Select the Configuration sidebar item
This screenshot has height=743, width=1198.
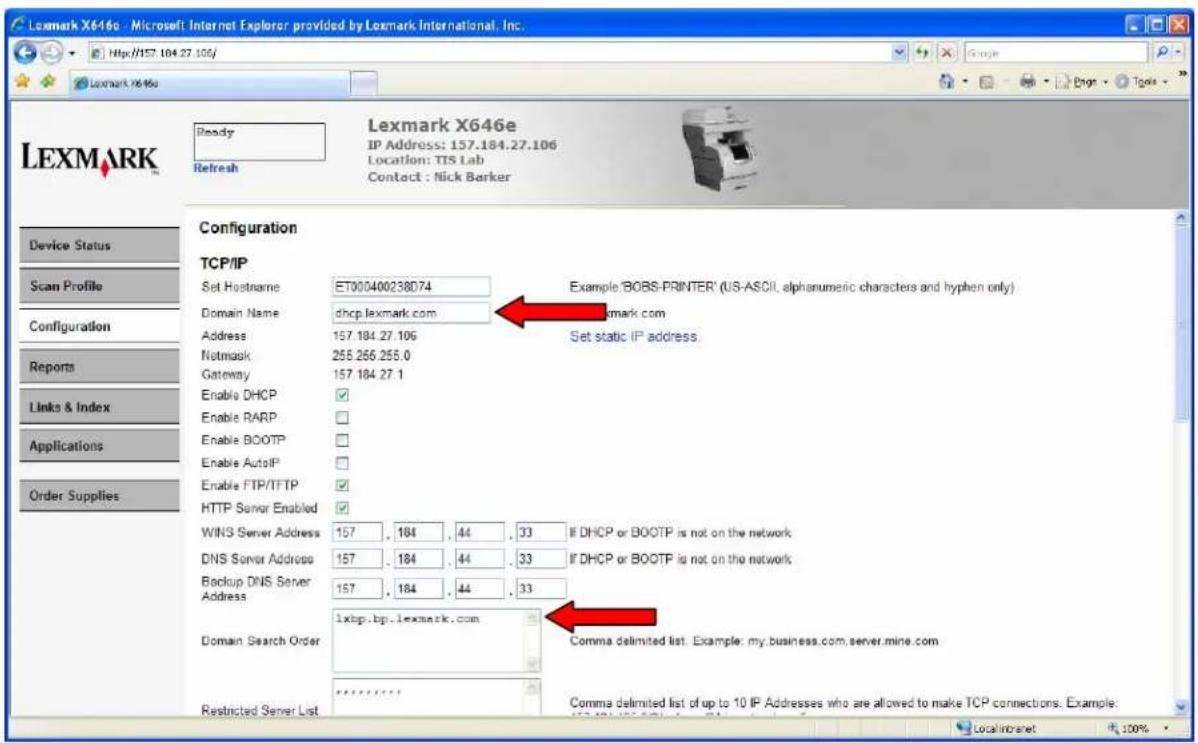[99, 326]
